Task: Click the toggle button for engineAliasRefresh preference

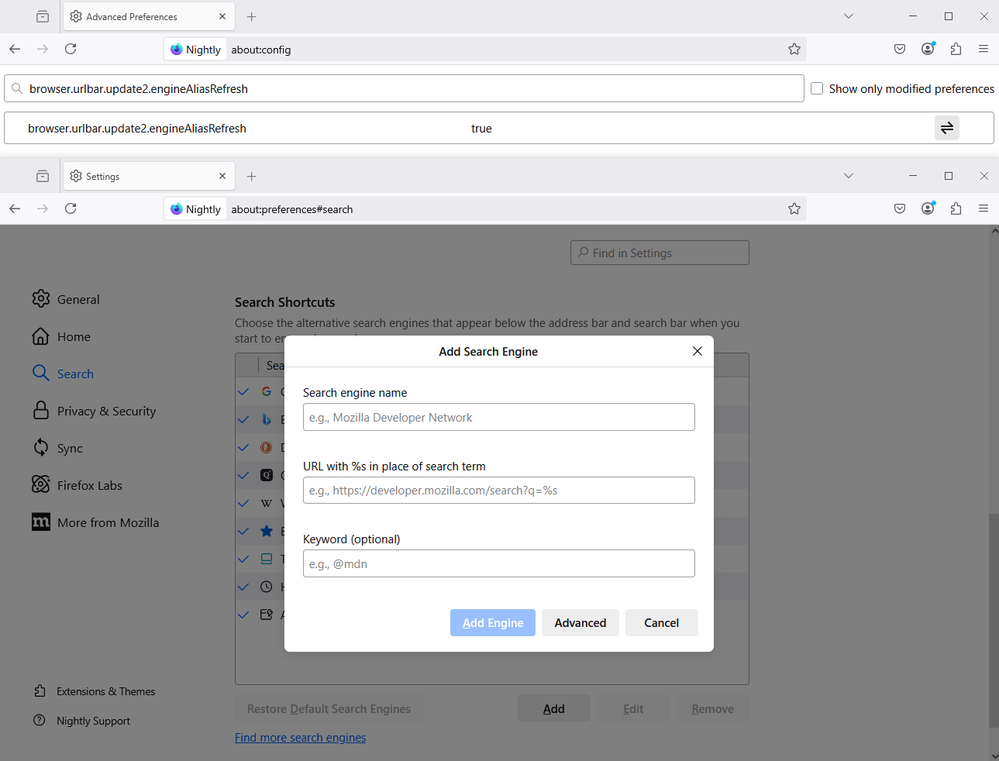Action: (946, 128)
